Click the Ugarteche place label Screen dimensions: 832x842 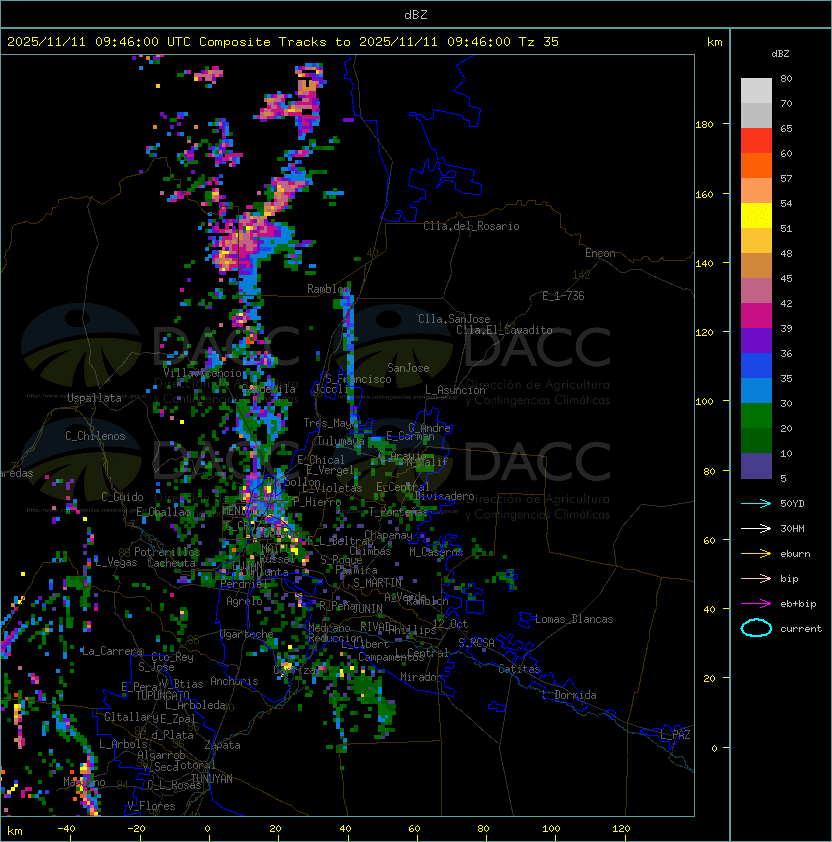click(247, 634)
